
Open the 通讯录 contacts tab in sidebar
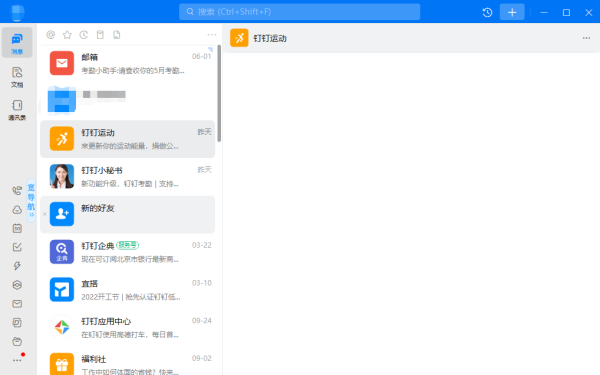pos(17,110)
